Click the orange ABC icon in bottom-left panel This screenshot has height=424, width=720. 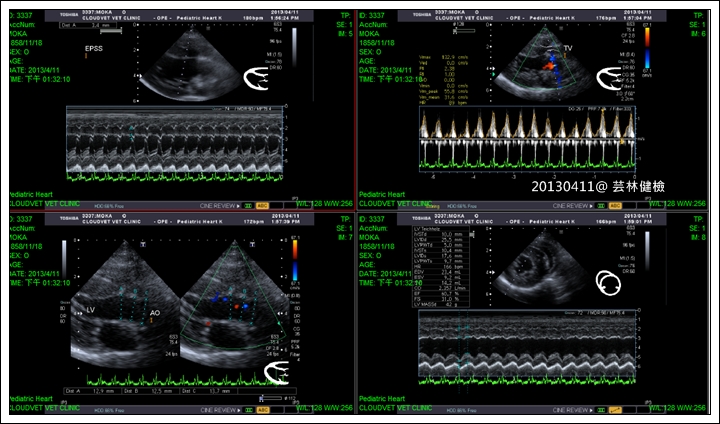[263, 410]
